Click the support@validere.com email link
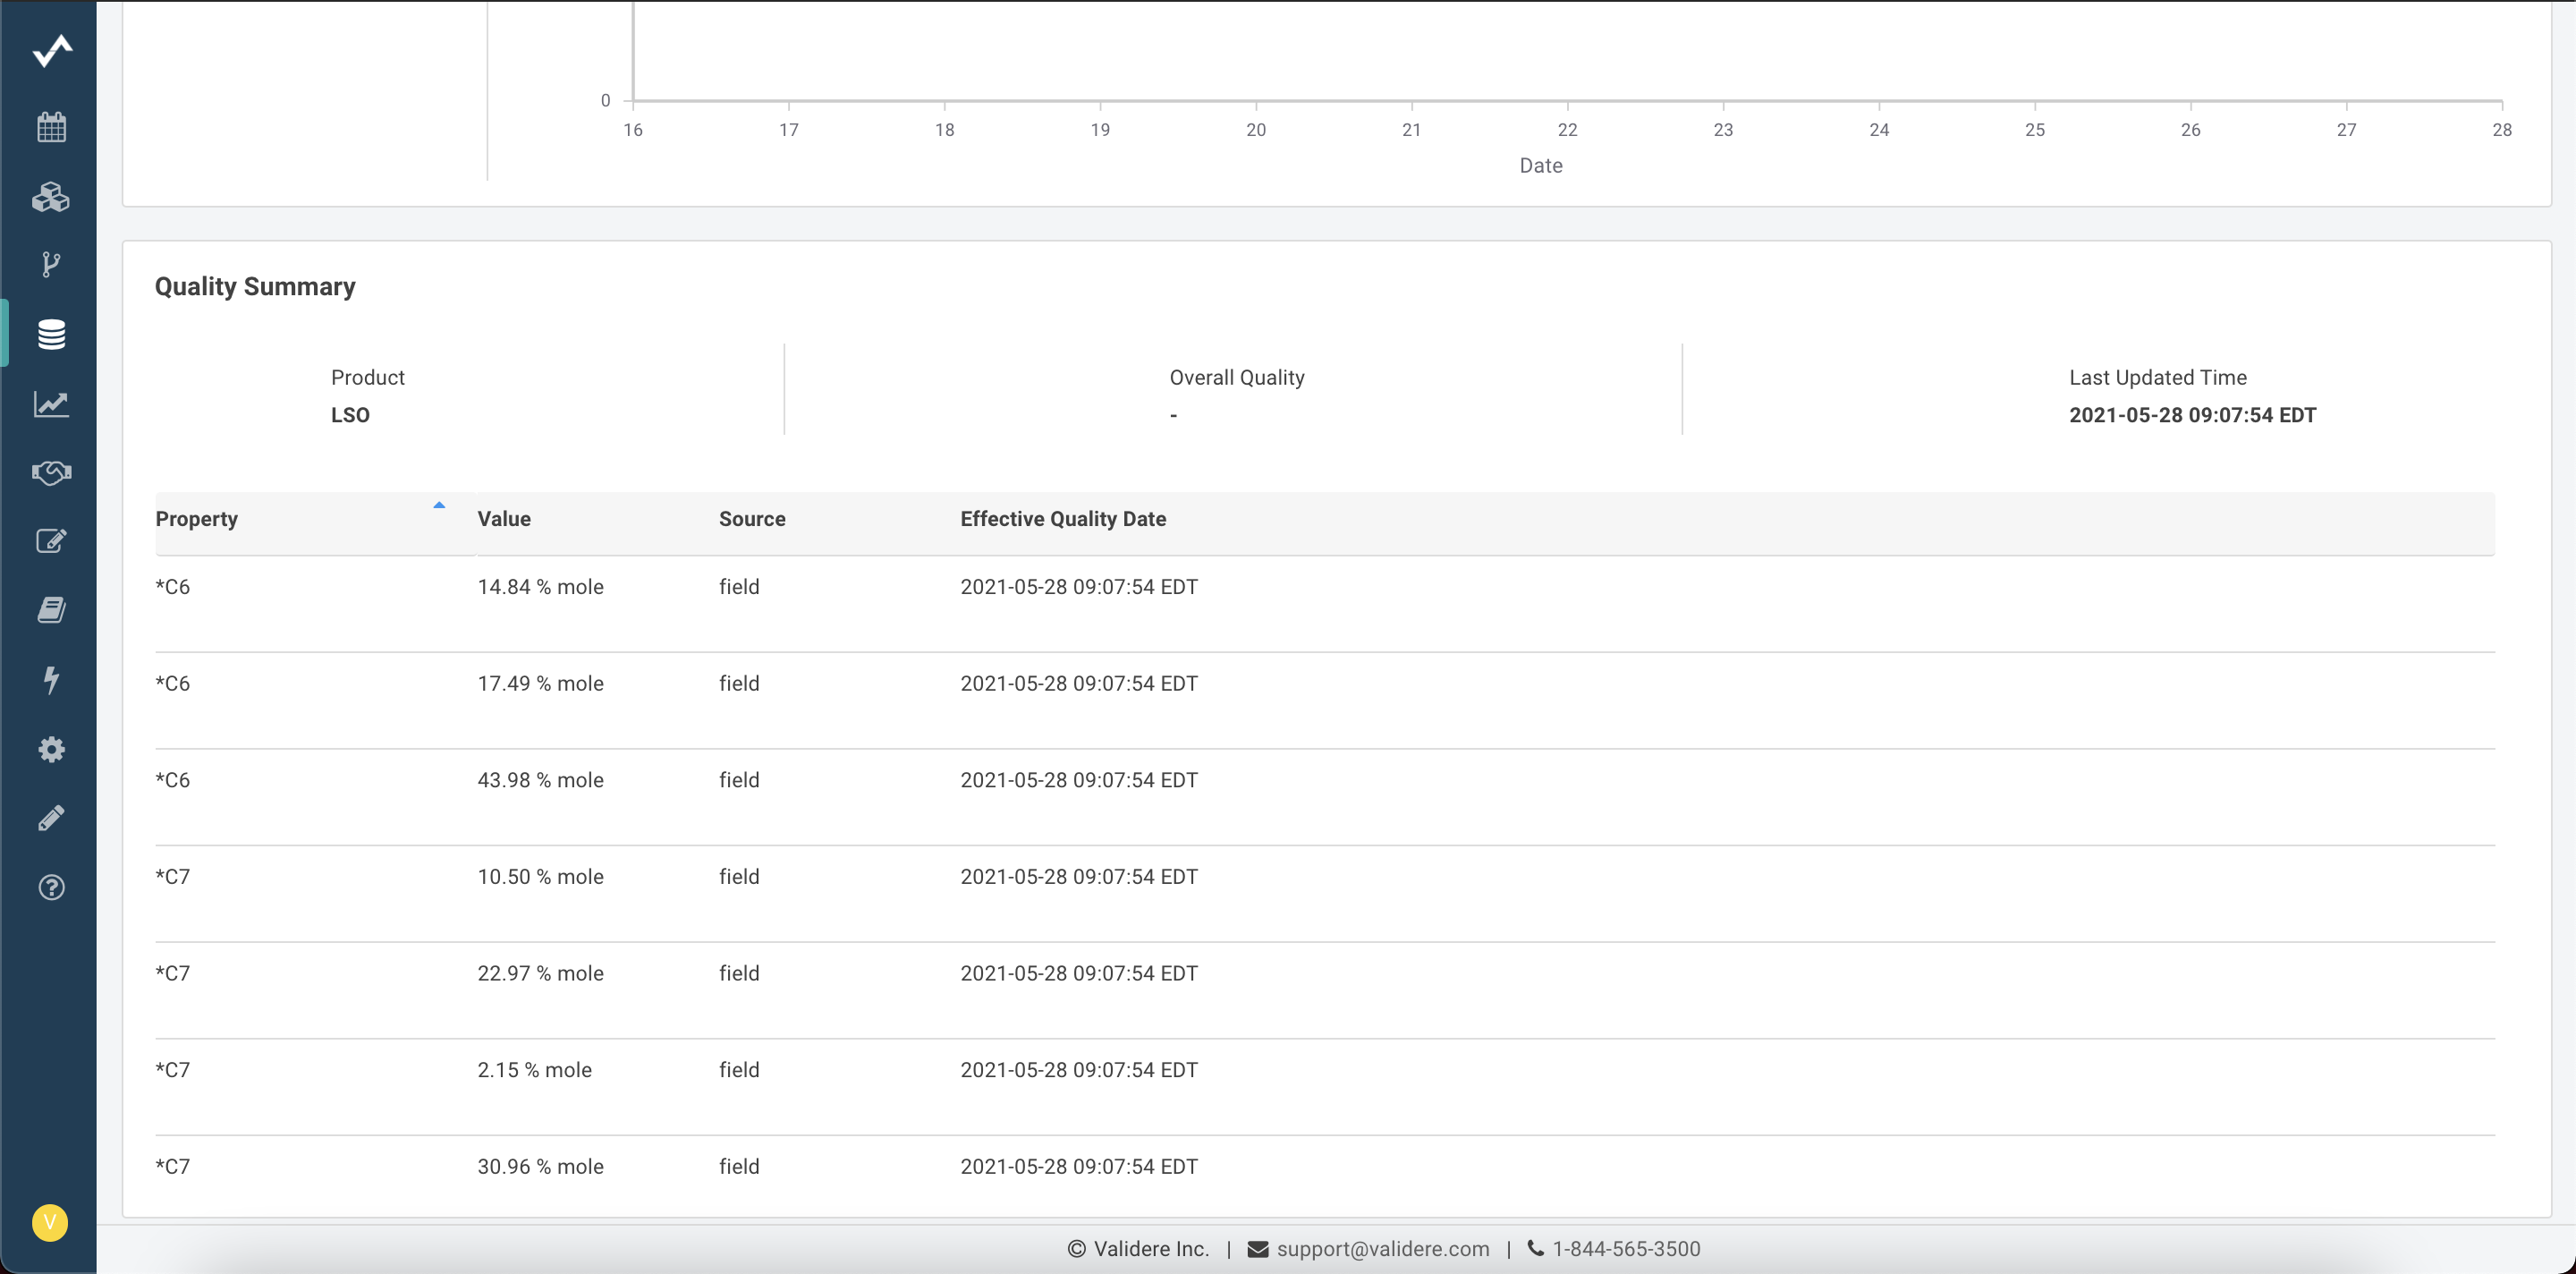The width and height of the screenshot is (2576, 1274). (1382, 1249)
